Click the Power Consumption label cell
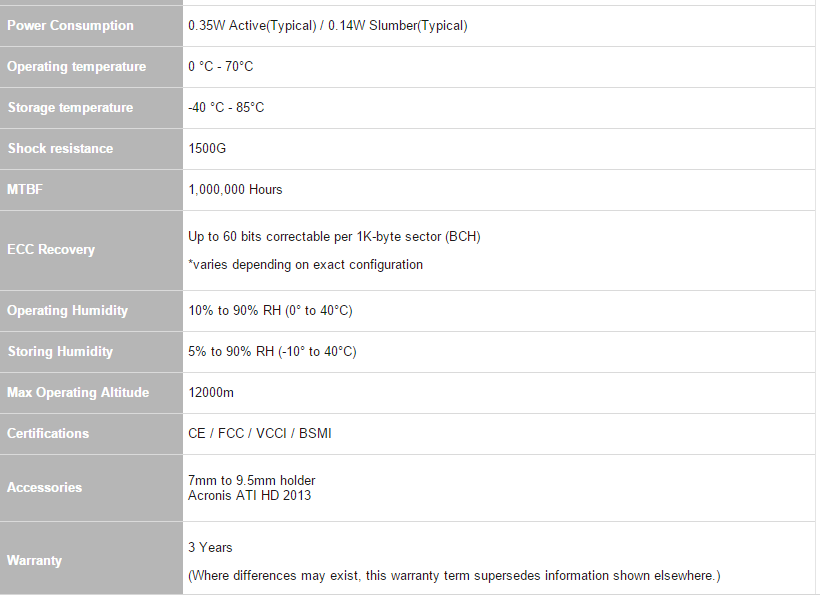 coord(70,26)
